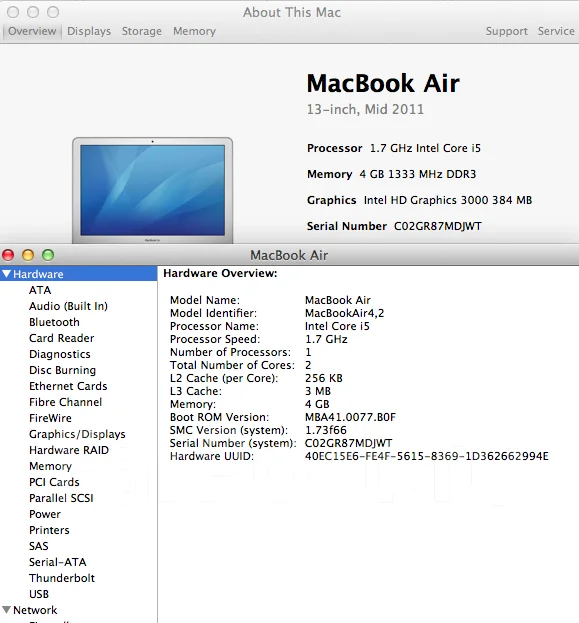The width and height of the screenshot is (579, 623).
Task: Click the Support link
Action: pyautogui.click(x=507, y=31)
